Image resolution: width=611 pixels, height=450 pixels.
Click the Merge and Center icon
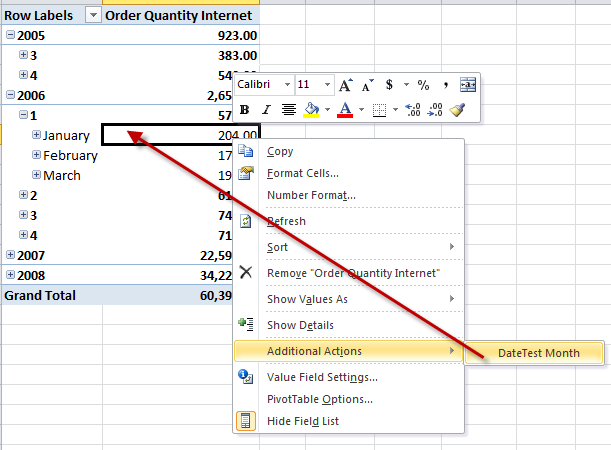467,86
